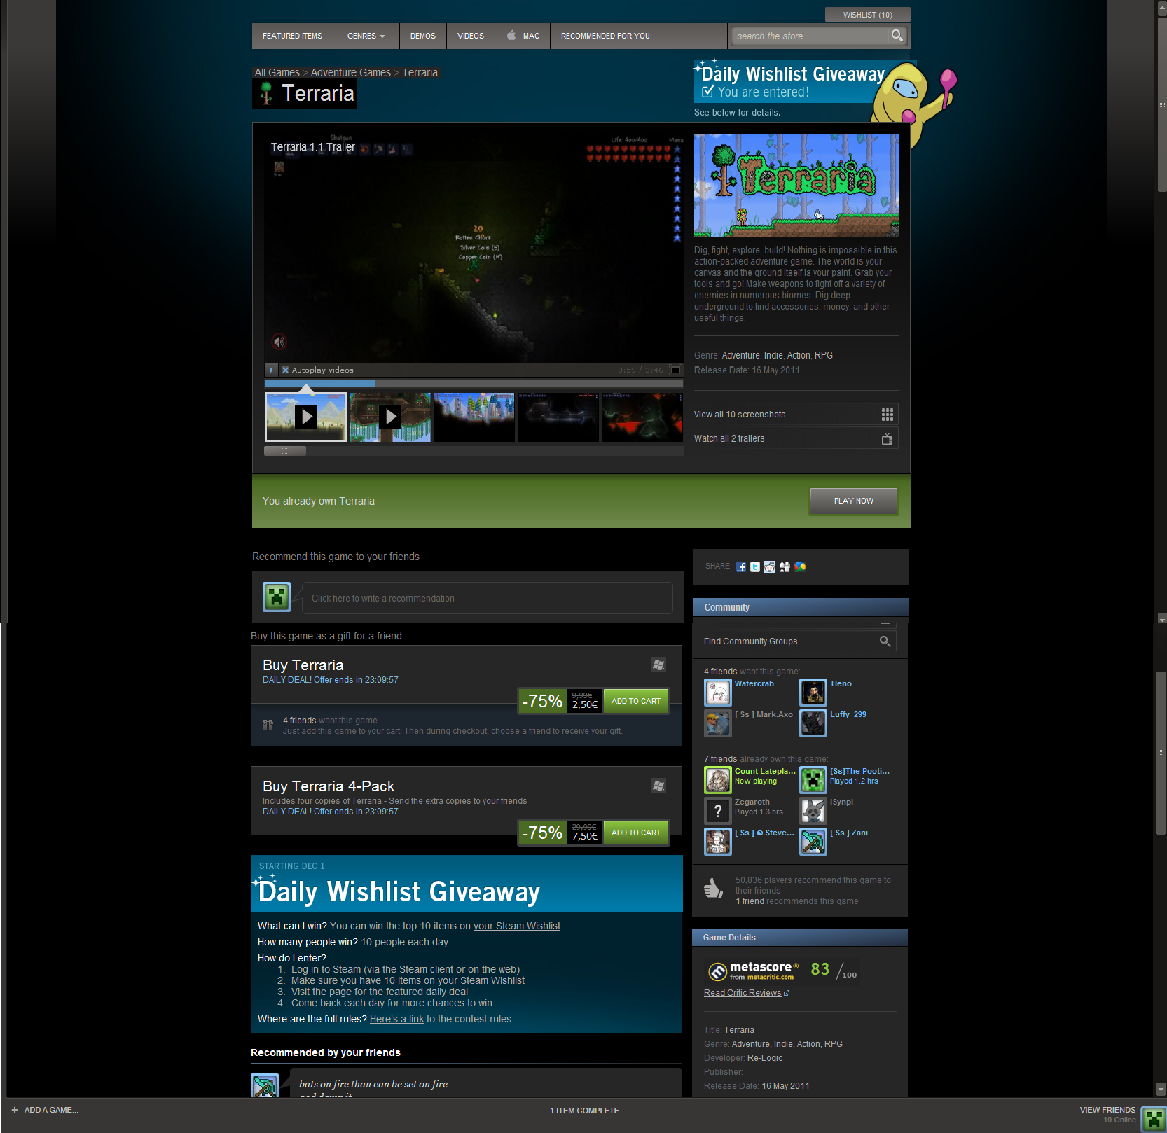Click the Find Community Groups search icon
This screenshot has width=1167, height=1133.
coord(885,641)
